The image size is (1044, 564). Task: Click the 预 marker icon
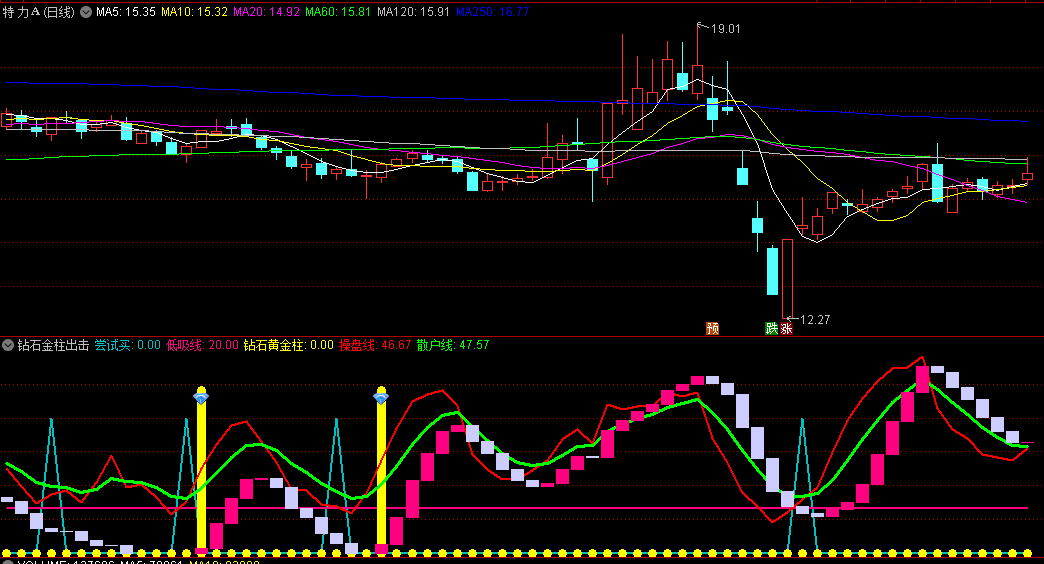click(712, 328)
